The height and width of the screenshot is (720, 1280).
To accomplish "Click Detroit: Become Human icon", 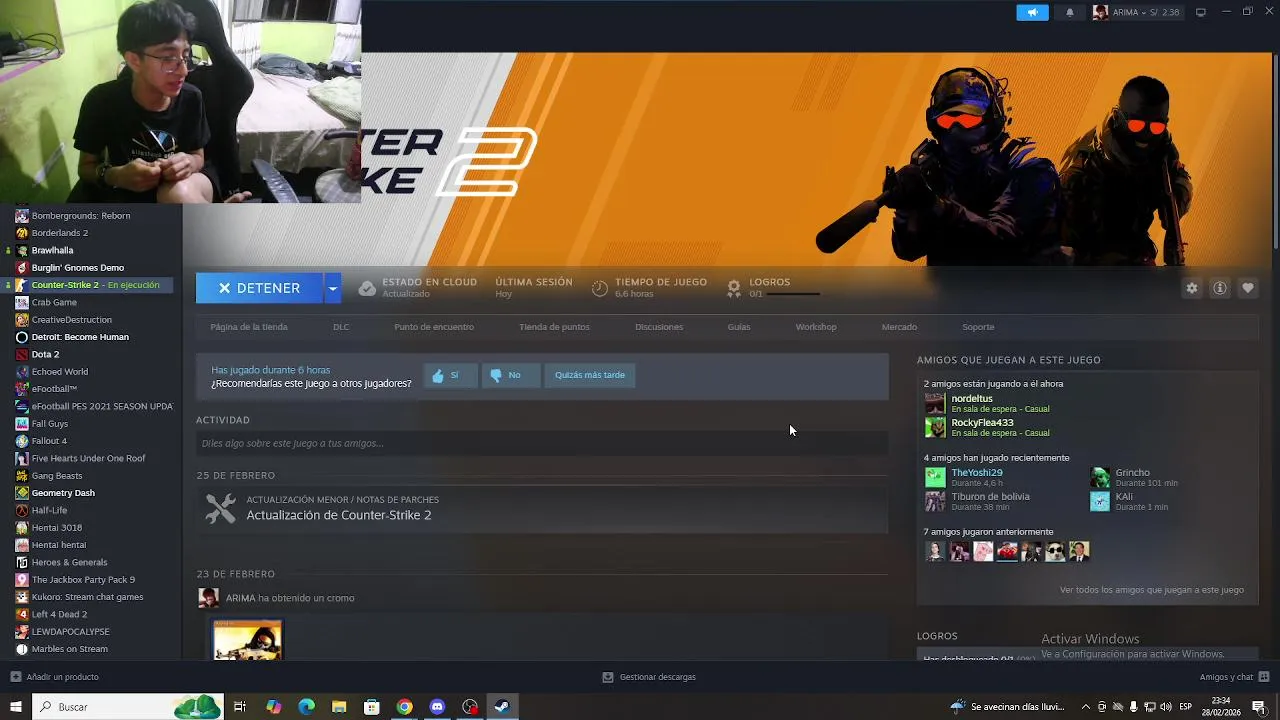I will tap(22, 337).
